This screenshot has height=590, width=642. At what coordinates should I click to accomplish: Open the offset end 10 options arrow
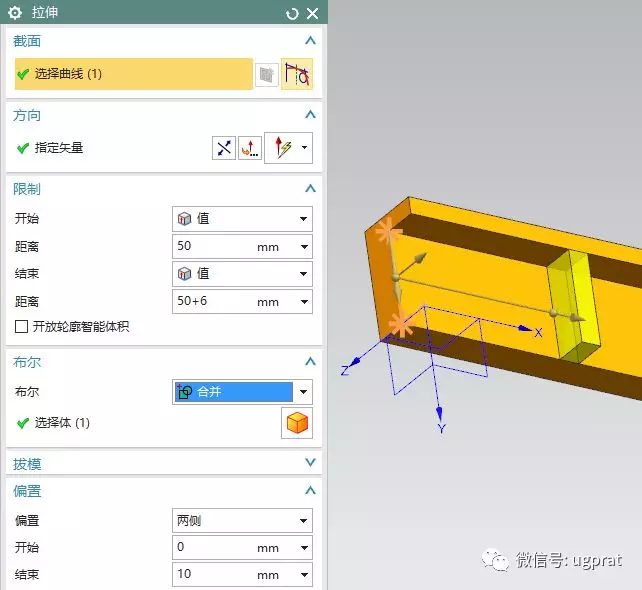tap(305, 575)
